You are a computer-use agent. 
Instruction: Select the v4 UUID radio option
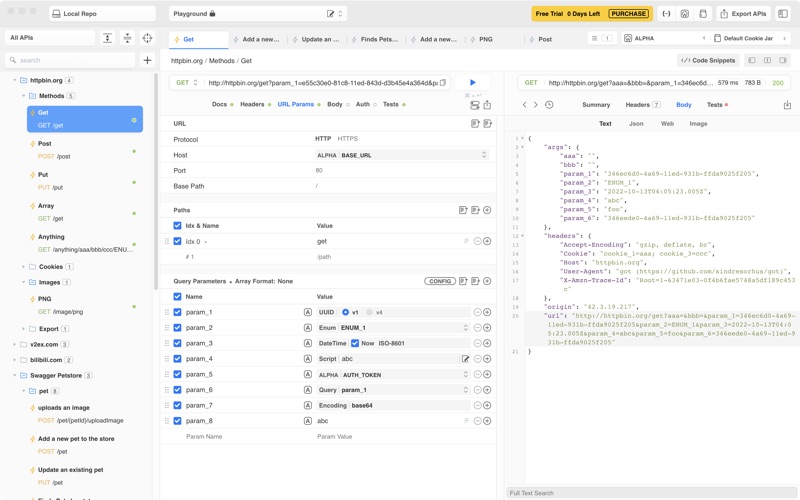(x=369, y=312)
